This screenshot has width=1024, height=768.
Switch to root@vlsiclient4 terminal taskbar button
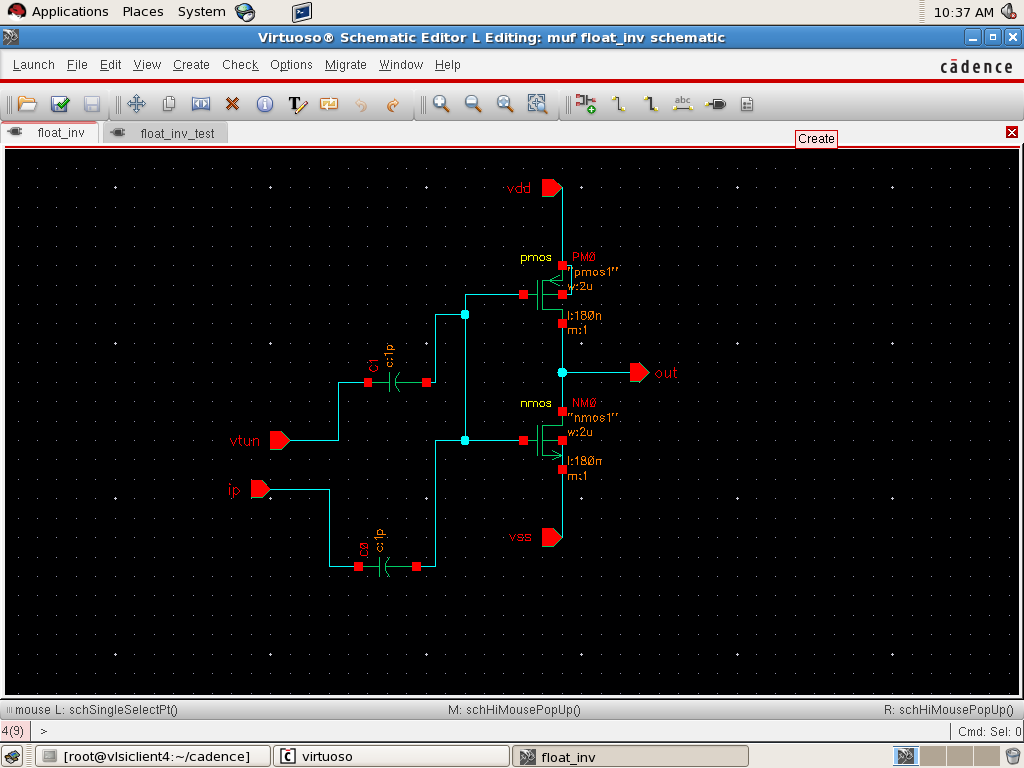[x=152, y=756]
